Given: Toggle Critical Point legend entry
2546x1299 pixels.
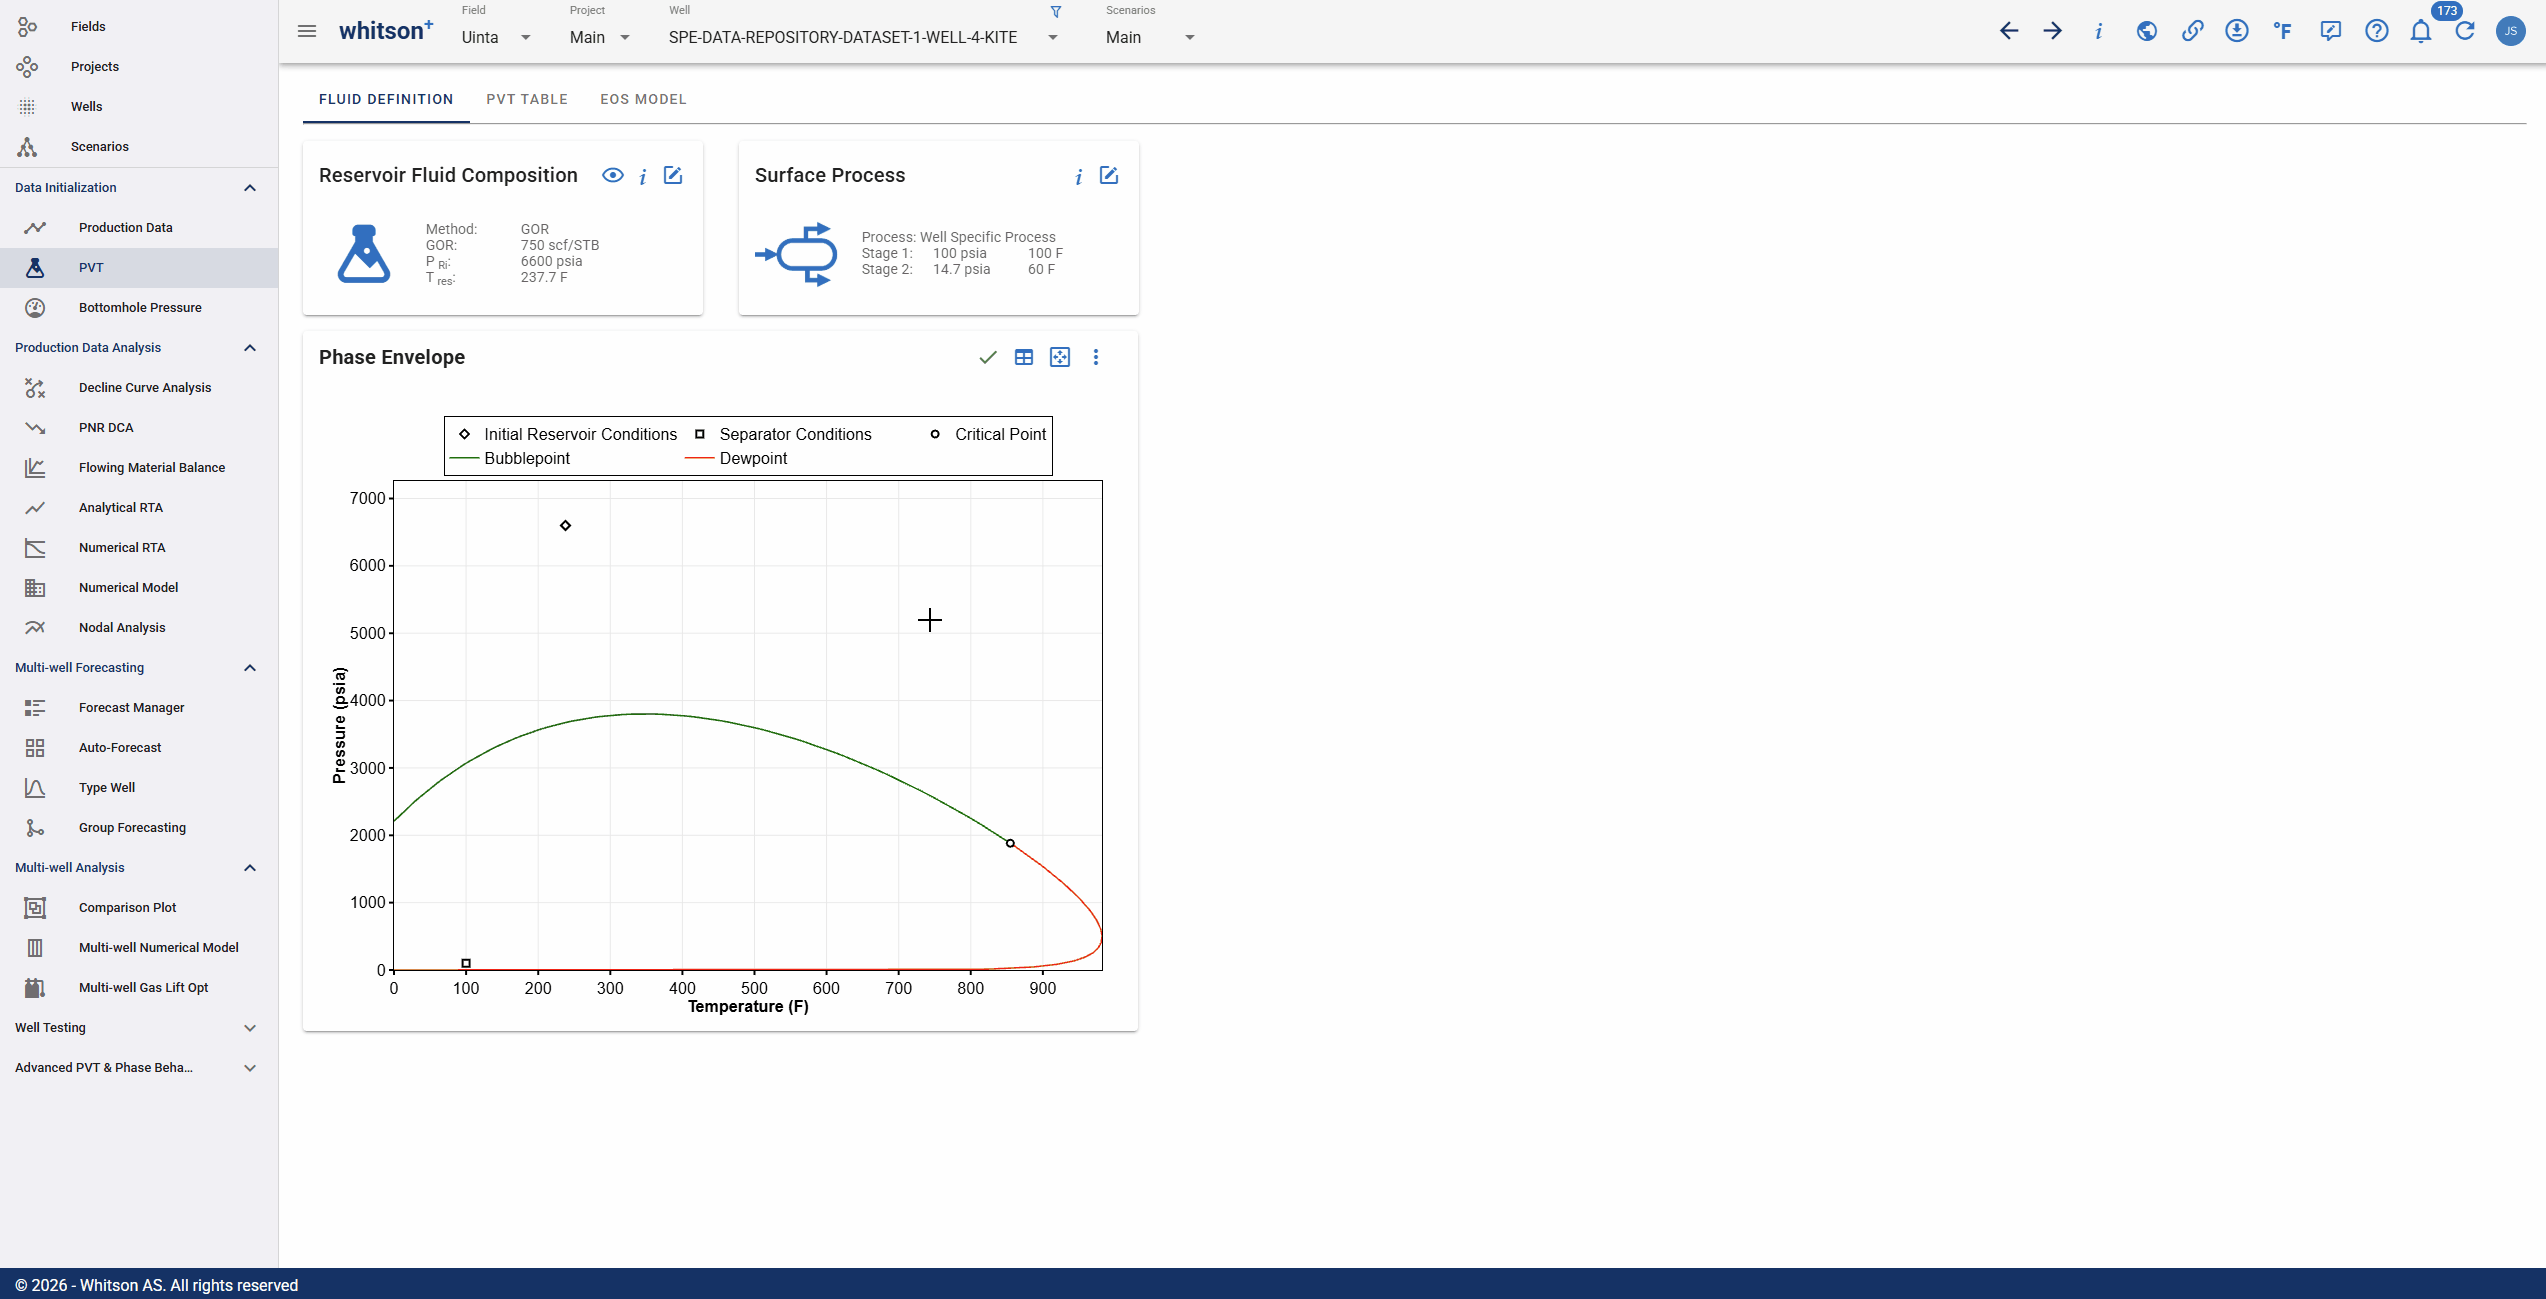Looking at the screenshot, I should click(988, 434).
